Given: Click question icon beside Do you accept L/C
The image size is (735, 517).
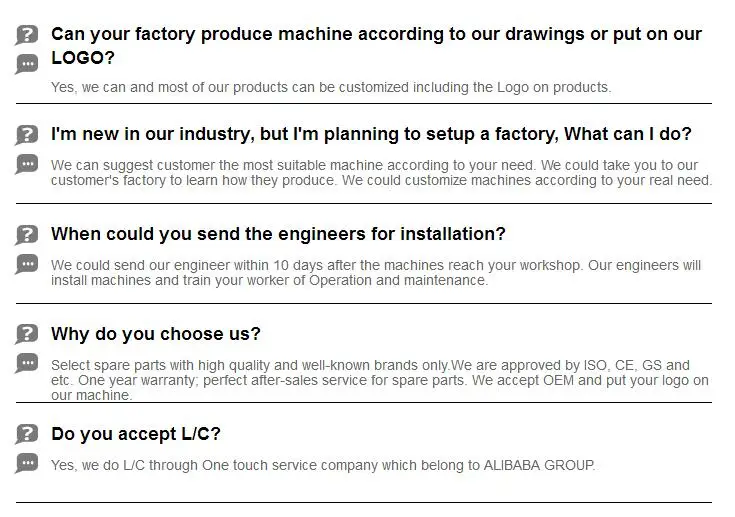Looking at the screenshot, I should 27,435.
